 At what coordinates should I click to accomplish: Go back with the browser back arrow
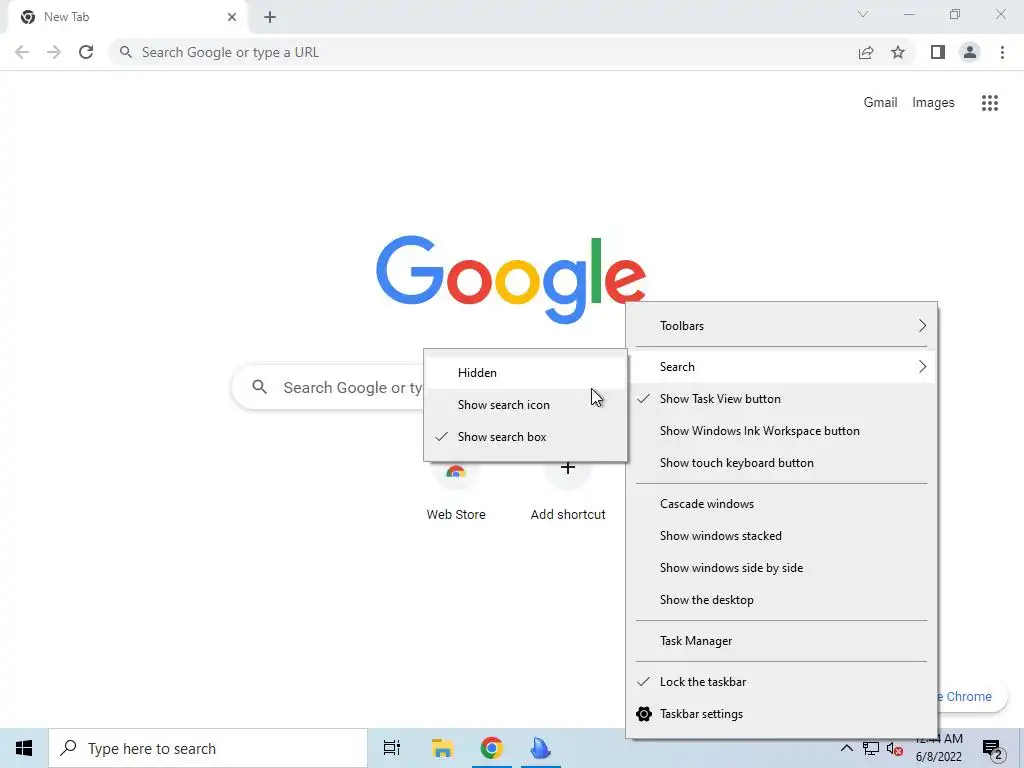pyautogui.click(x=22, y=52)
